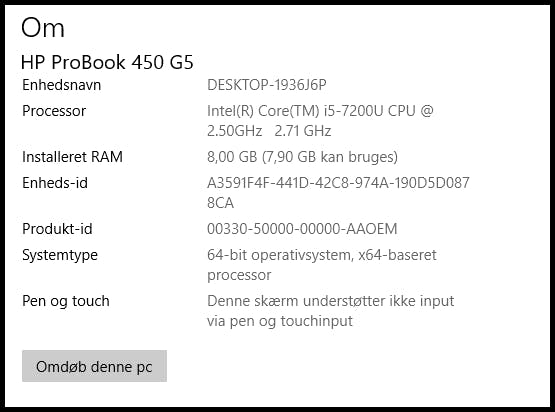555x412 pixels.
Task: Select the Processor label
Action: pyautogui.click(x=54, y=111)
